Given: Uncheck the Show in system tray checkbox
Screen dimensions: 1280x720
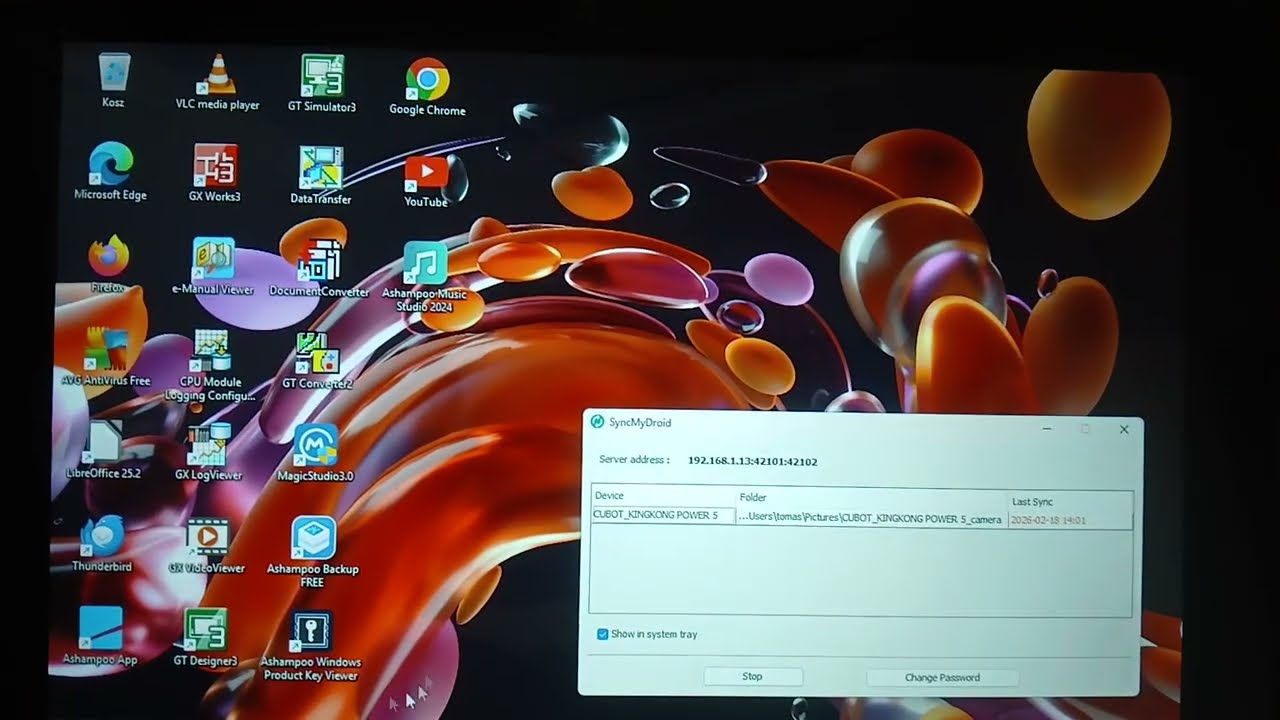Looking at the screenshot, I should (602, 634).
